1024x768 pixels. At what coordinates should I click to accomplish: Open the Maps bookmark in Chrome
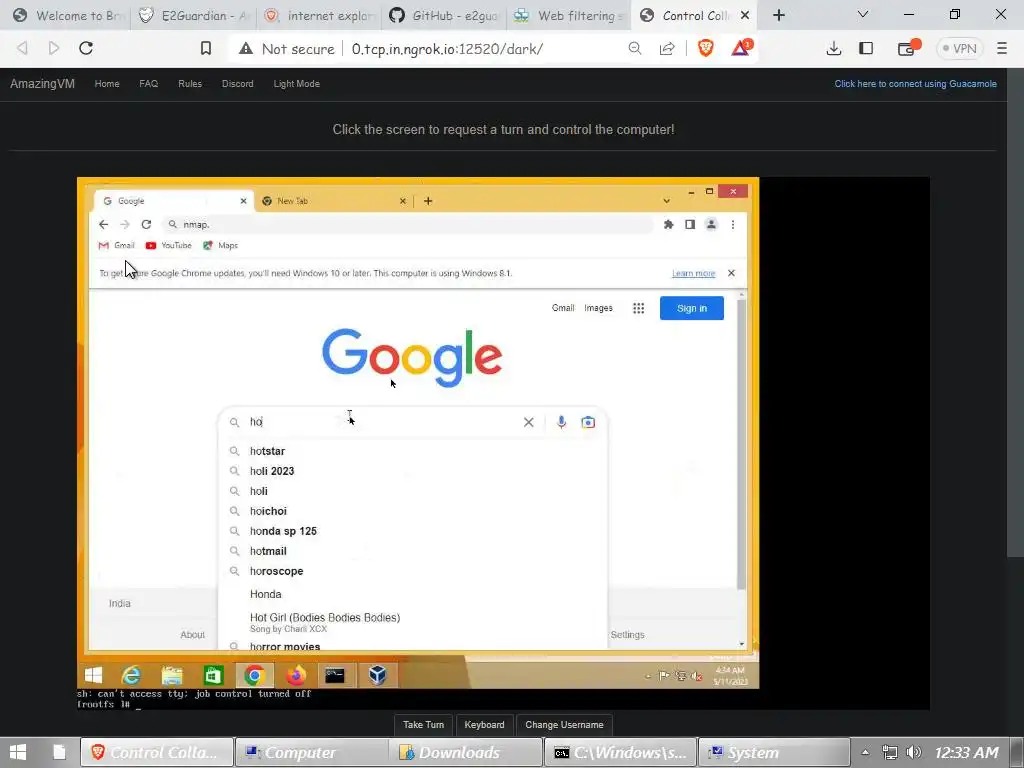[221, 246]
